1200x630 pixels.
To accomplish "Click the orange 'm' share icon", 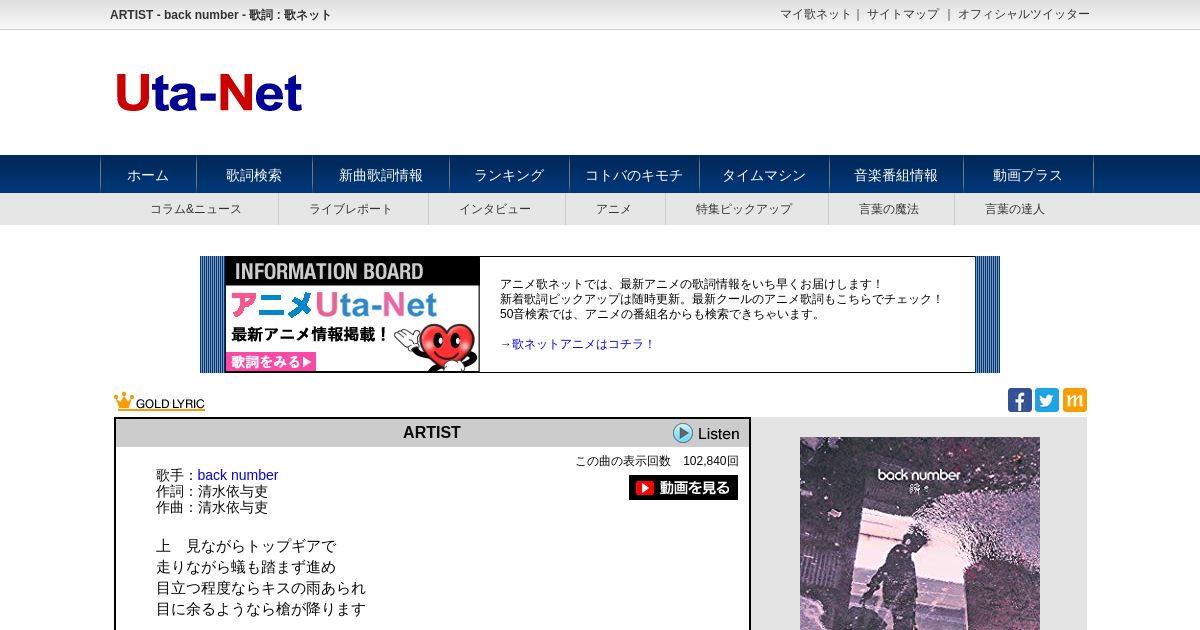I will pyautogui.click(x=1074, y=400).
